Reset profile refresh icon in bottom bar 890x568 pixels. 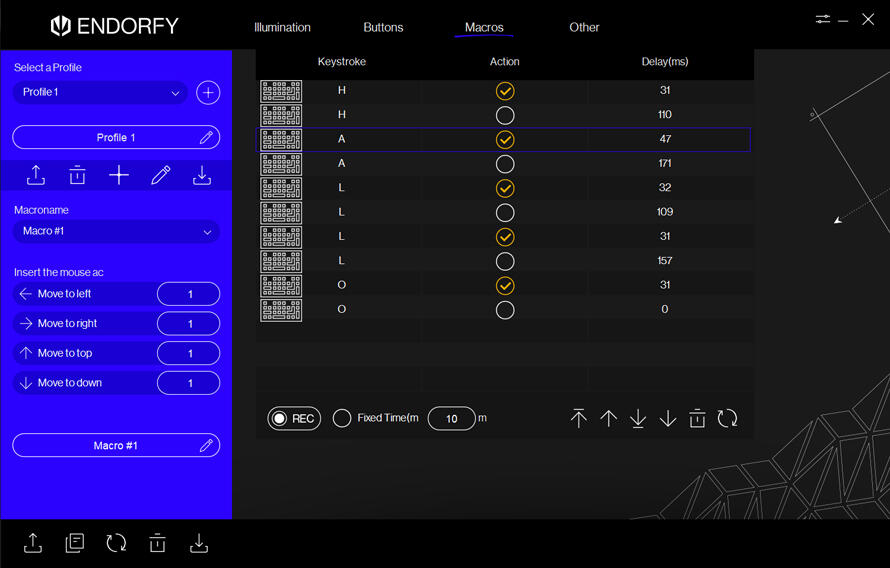[116, 543]
